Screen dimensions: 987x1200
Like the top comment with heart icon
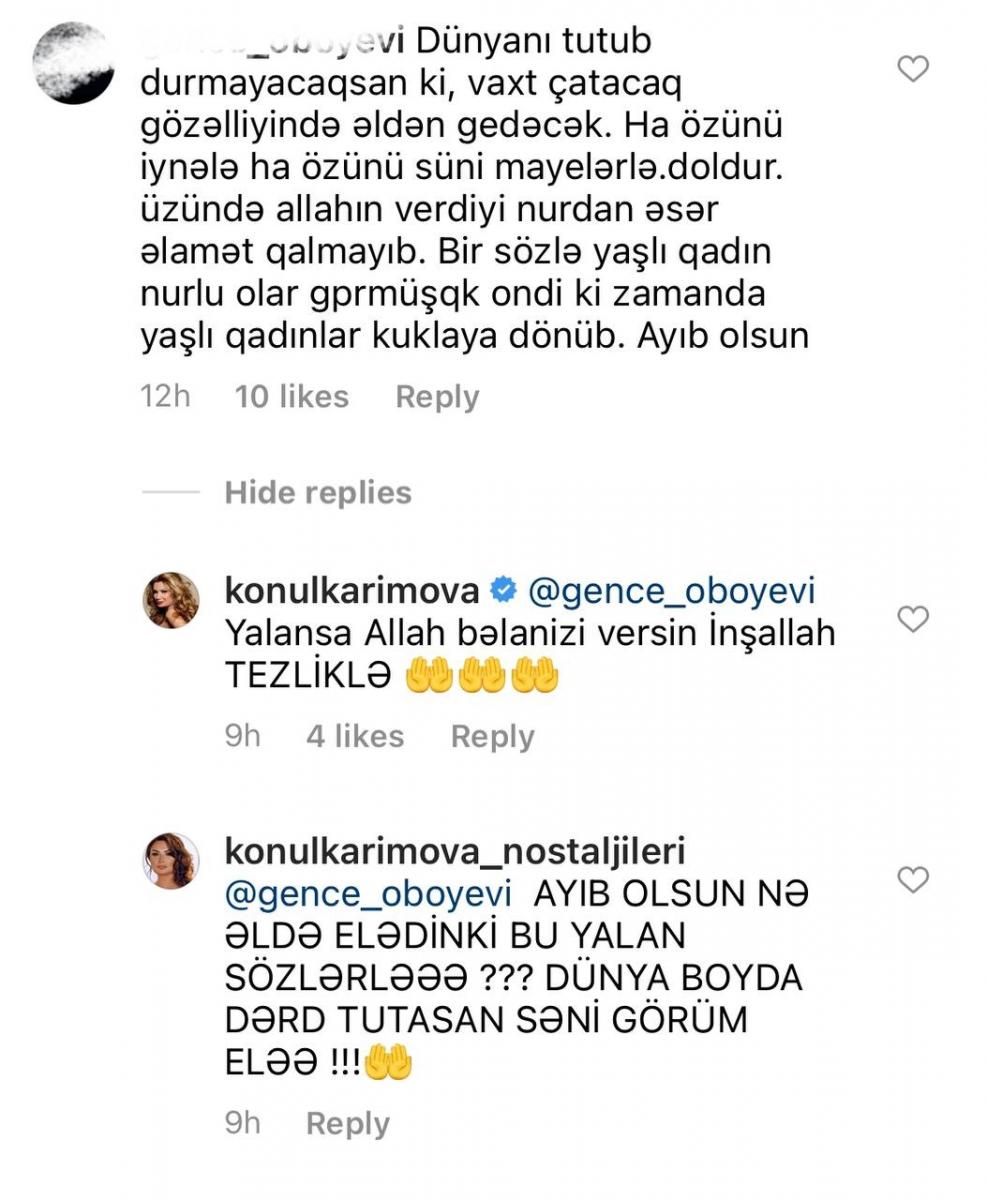[913, 69]
